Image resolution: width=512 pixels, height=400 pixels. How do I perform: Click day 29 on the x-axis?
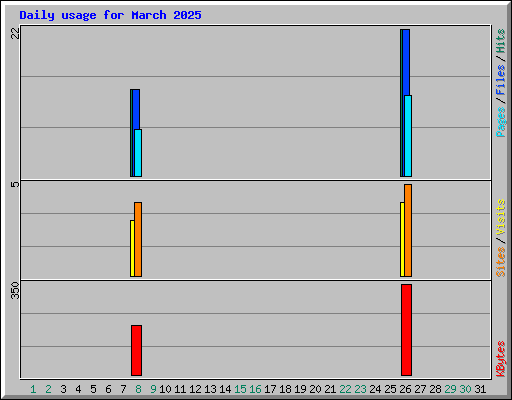[x=450, y=389]
